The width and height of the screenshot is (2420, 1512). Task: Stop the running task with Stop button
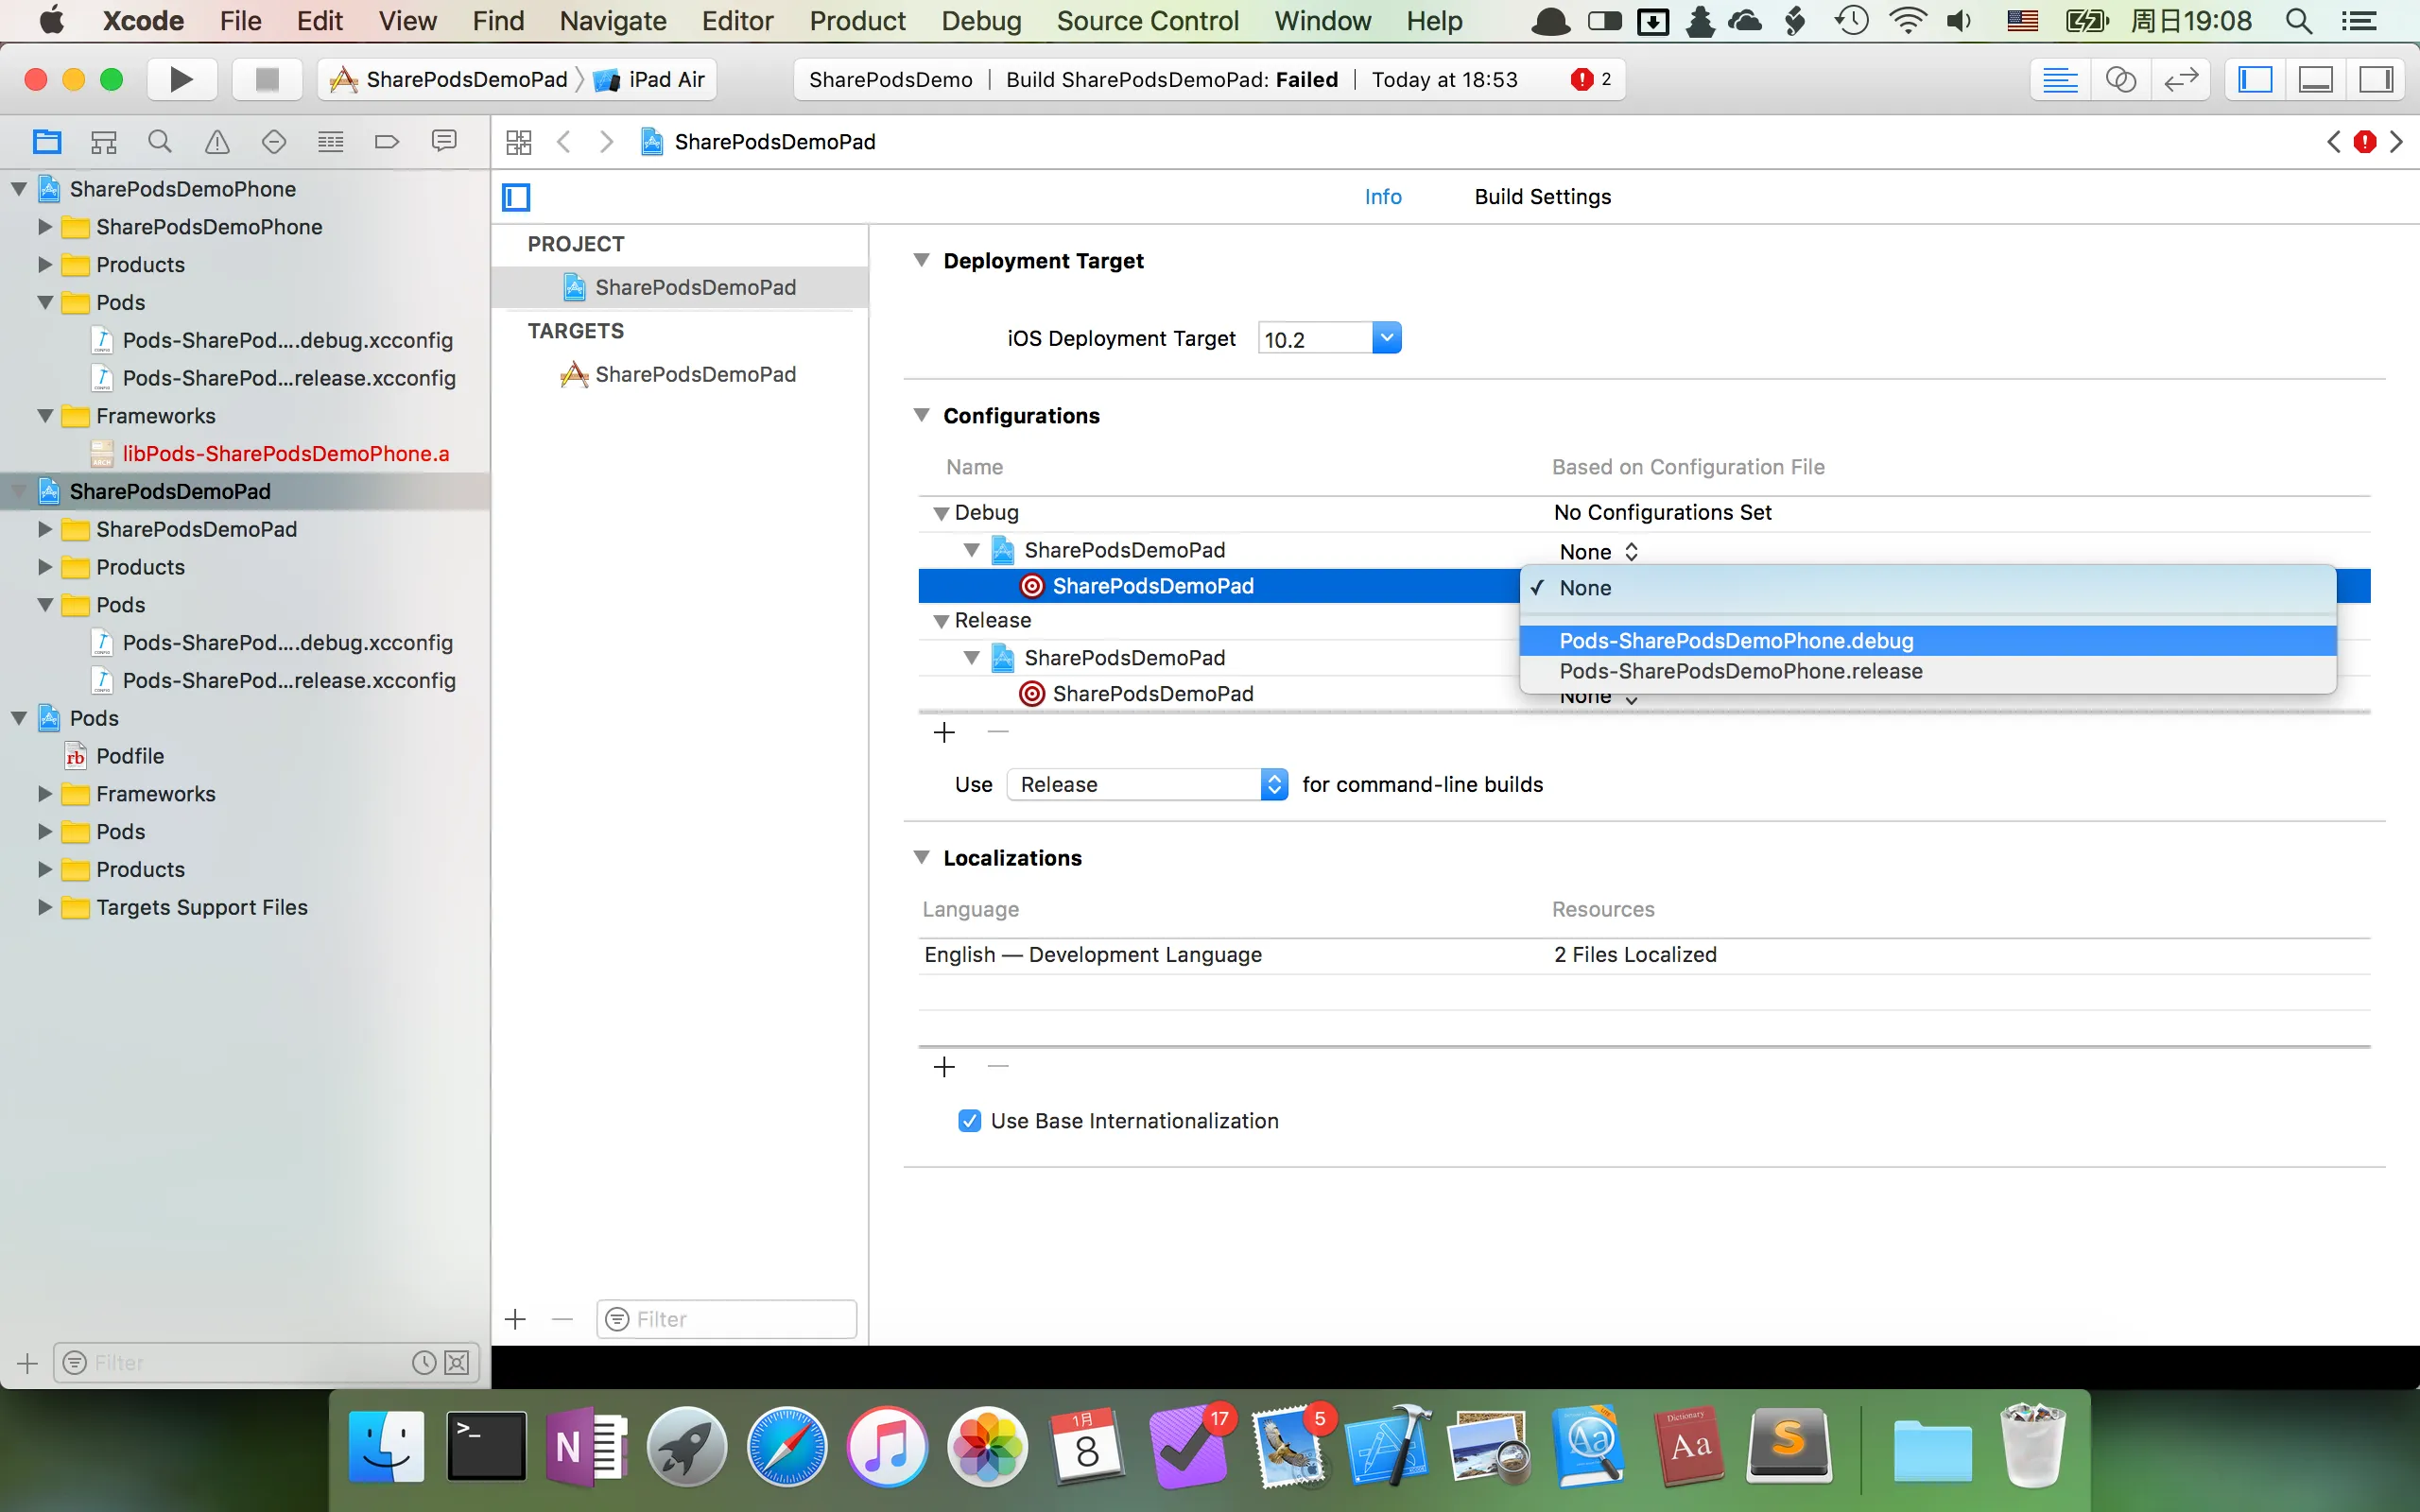266,79
